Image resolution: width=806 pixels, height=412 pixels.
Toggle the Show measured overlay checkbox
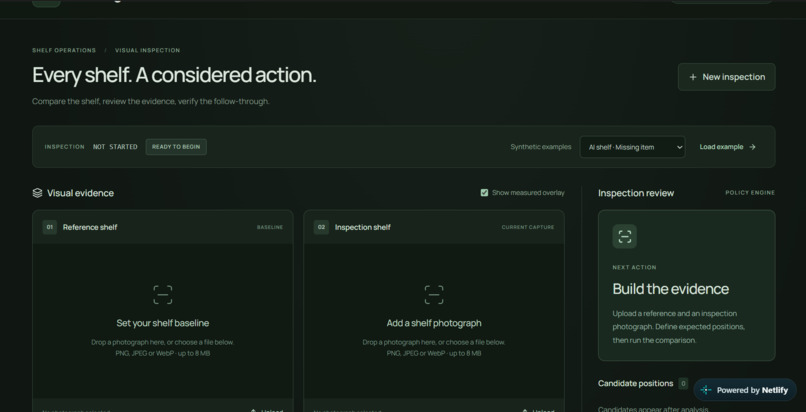484,193
